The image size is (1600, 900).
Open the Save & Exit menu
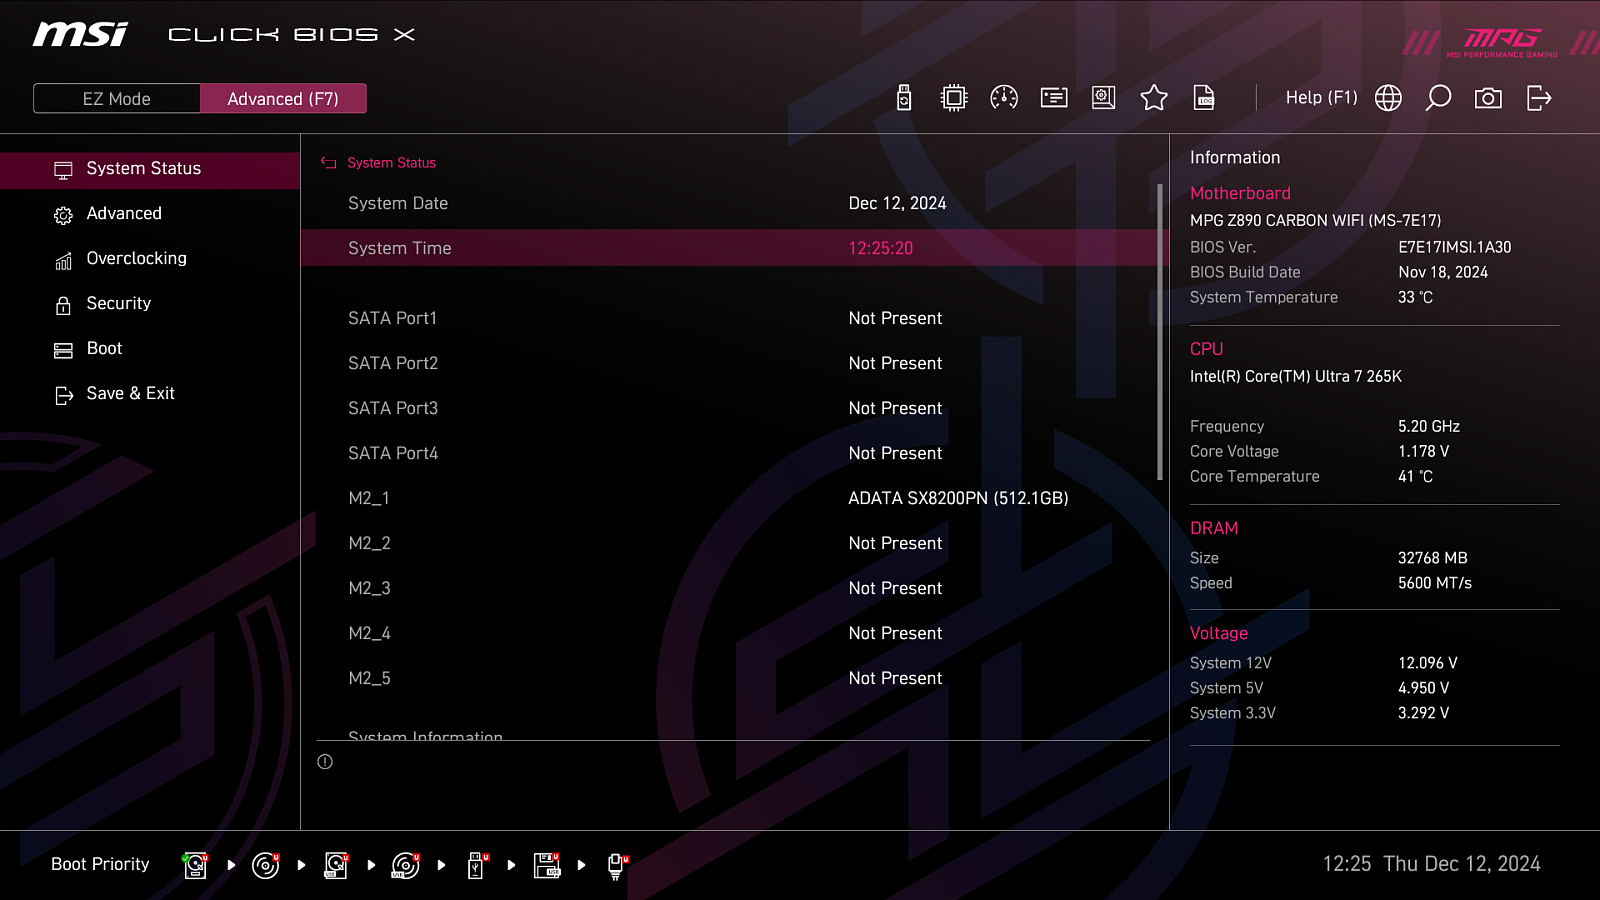point(150,394)
